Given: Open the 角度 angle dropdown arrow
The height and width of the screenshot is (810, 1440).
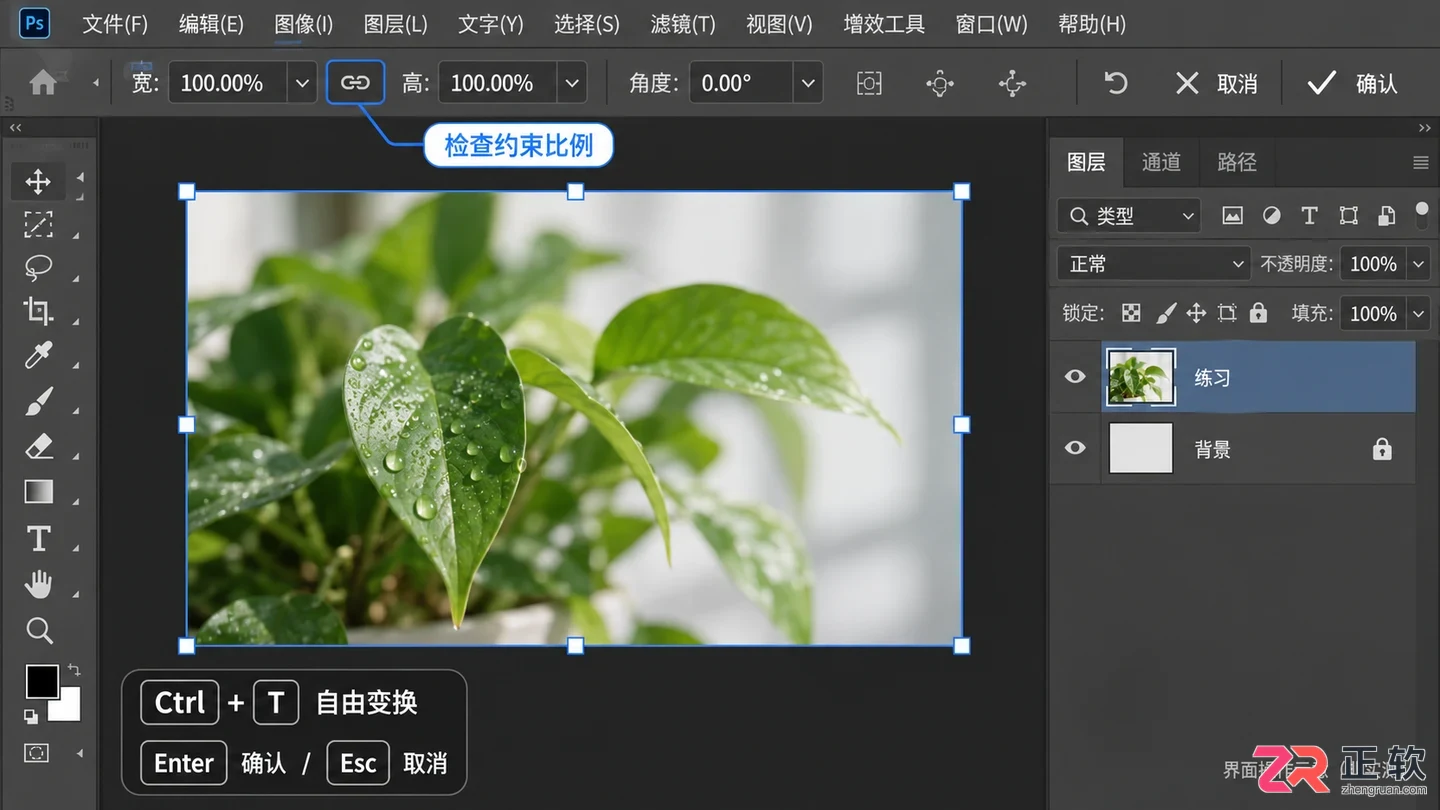Looking at the screenshot, I should [x=808, y=83].
